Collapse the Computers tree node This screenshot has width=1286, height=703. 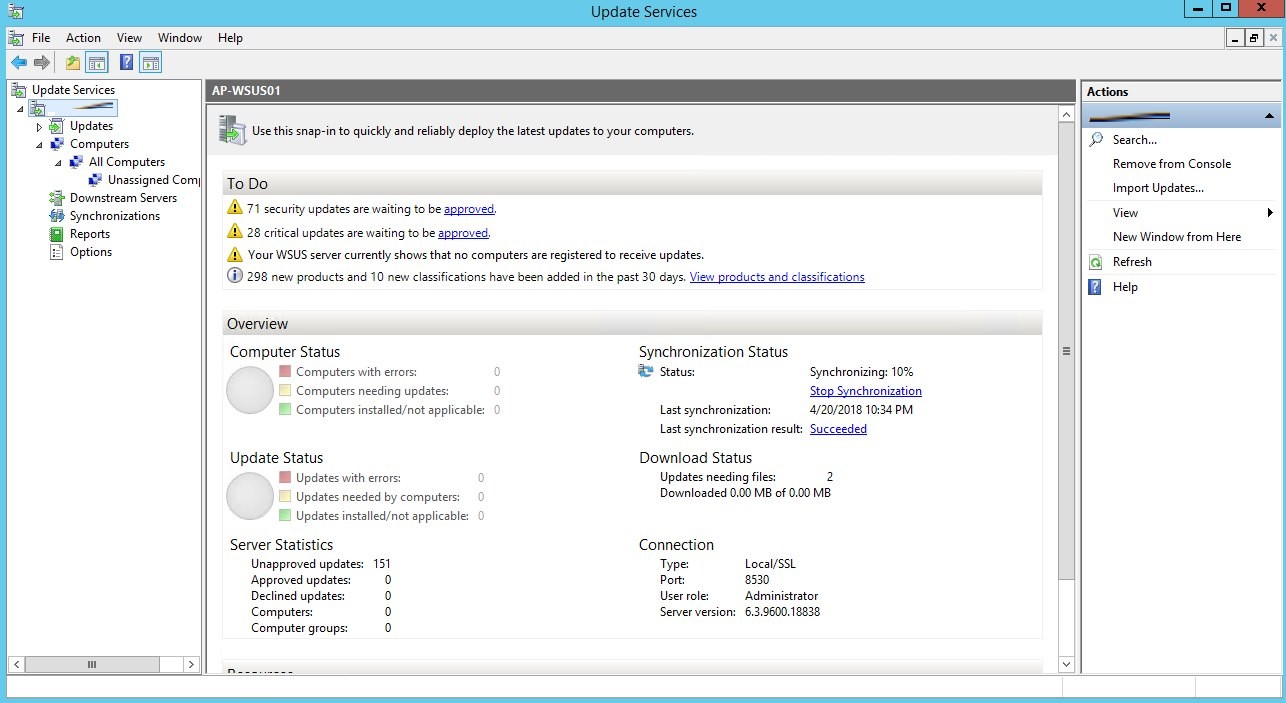click(39, 144)
